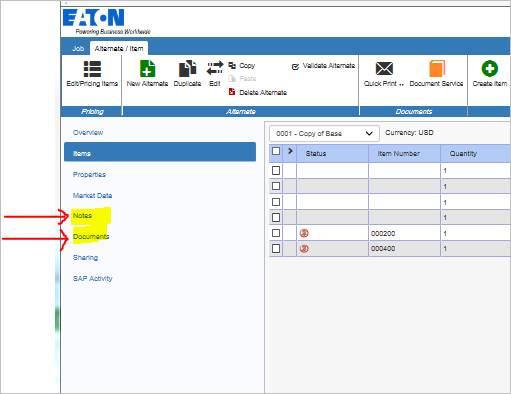Open Edit/Pricing Items tool

tap(92, 74)
